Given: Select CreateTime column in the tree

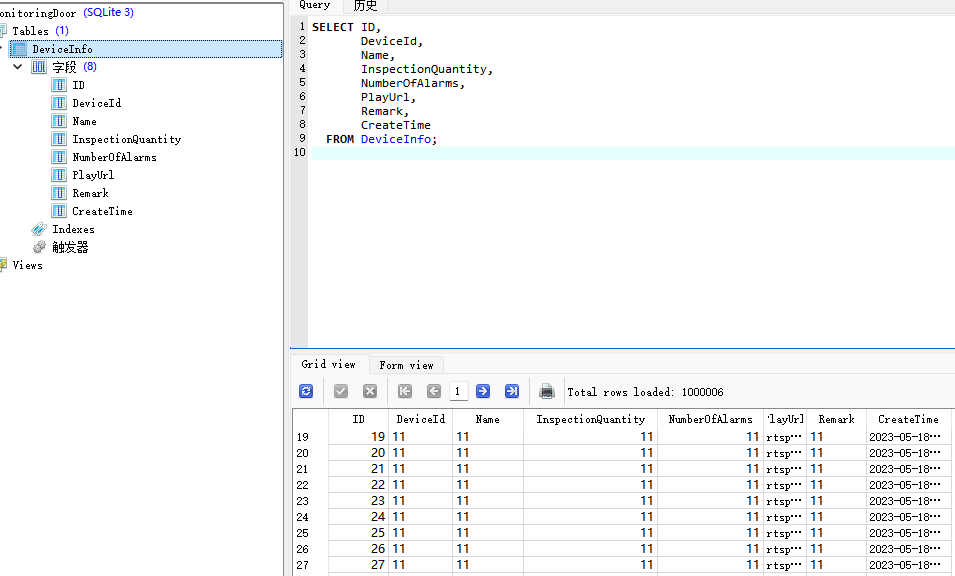Looking at the screenshot, I should coord(102,211).
